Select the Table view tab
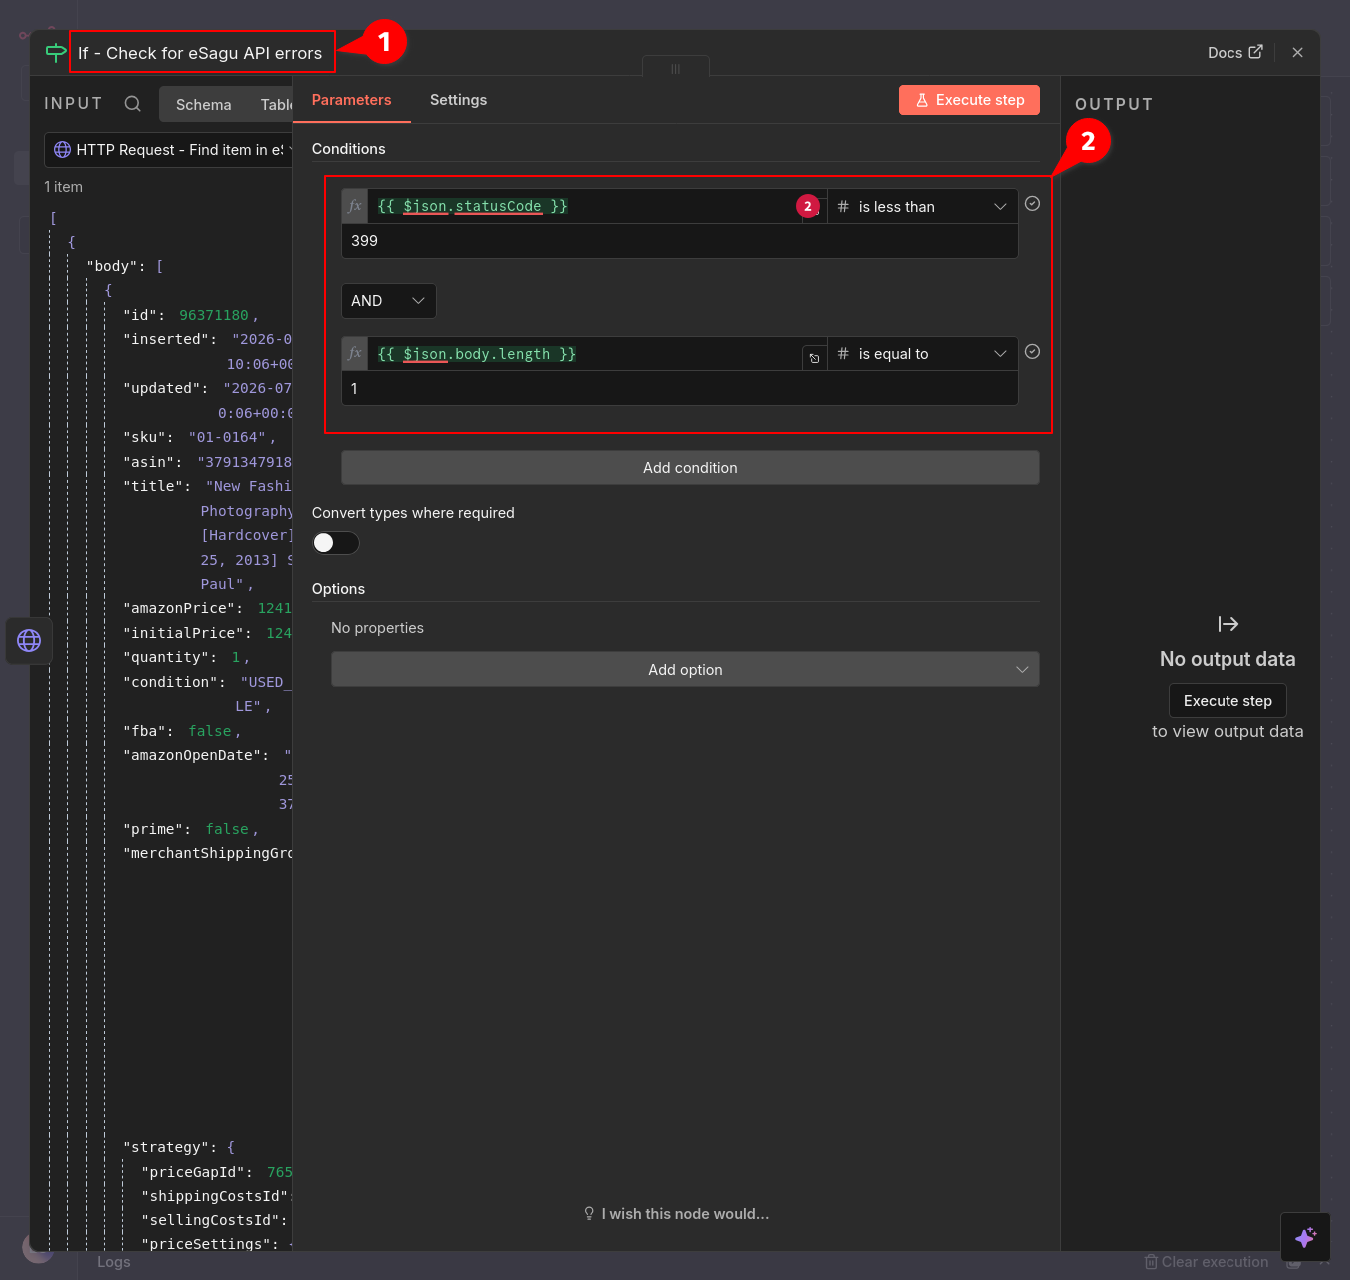The image size is (1351, 1281). [277, 105]
